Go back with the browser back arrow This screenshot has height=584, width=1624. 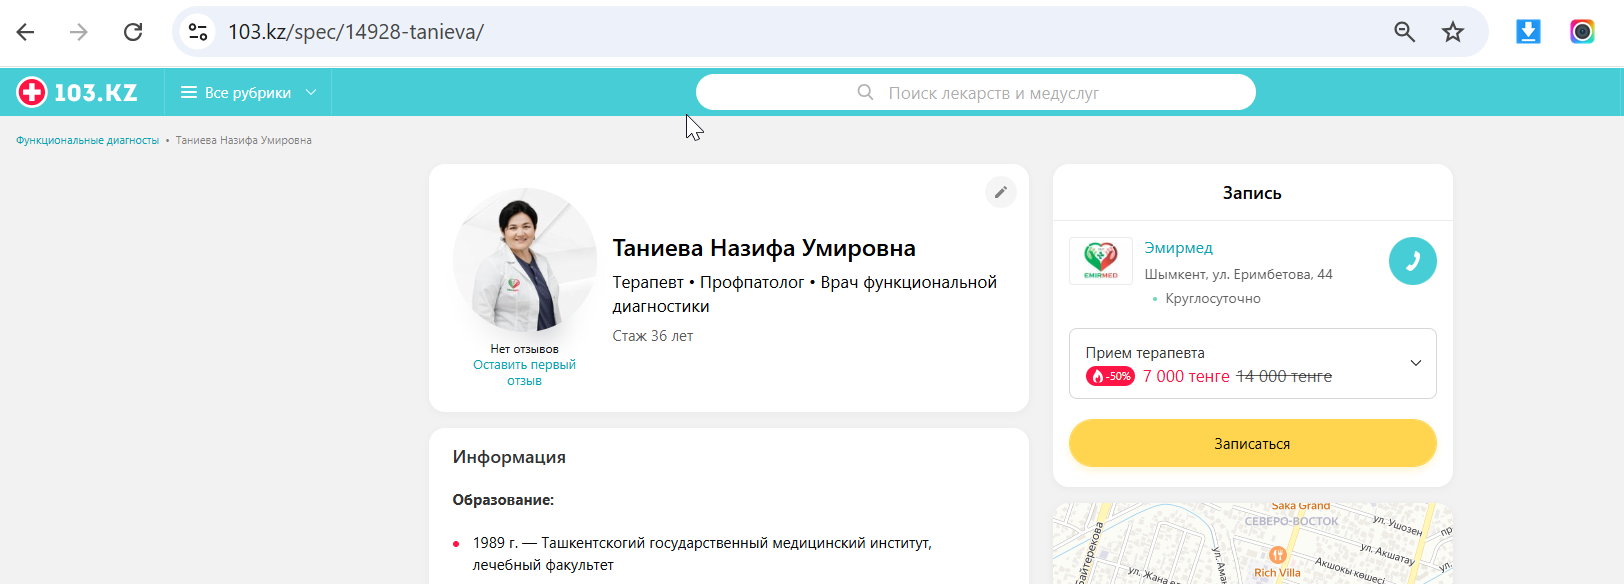point(26,32)
